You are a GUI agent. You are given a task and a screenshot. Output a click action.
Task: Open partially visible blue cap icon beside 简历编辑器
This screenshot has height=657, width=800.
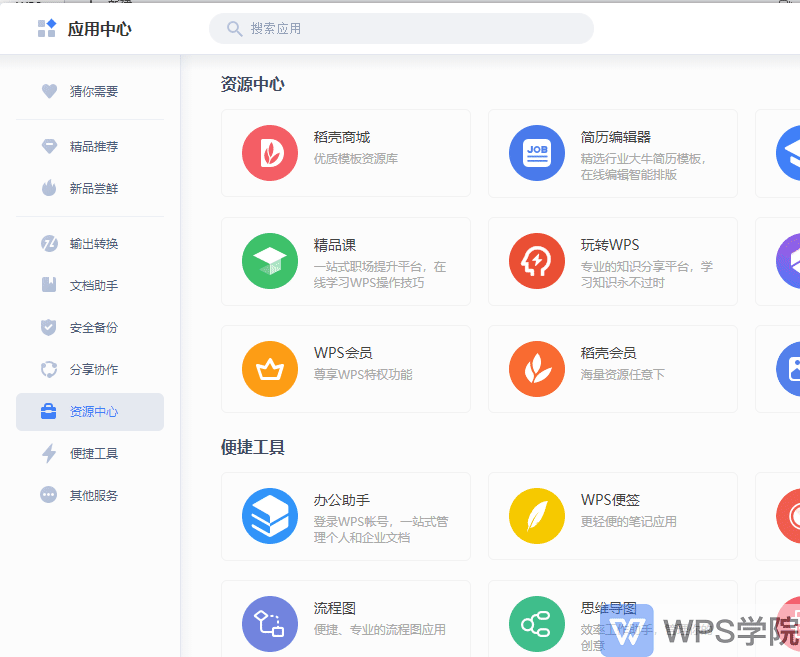[788, 153]
